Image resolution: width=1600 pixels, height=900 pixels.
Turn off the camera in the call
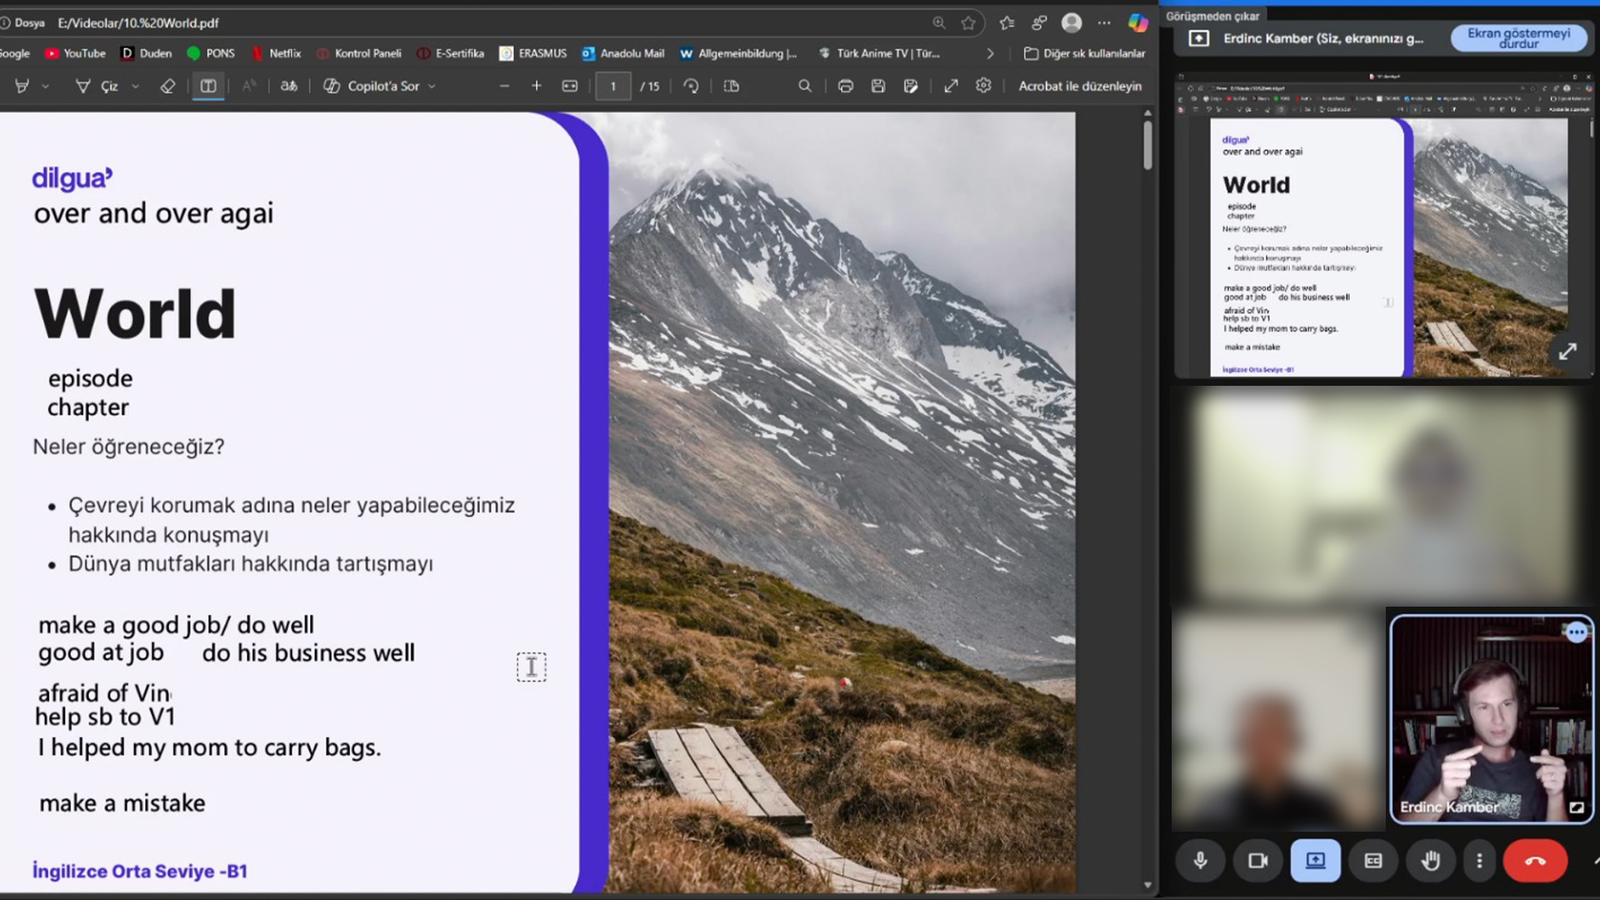click(x=1258, y=860)
